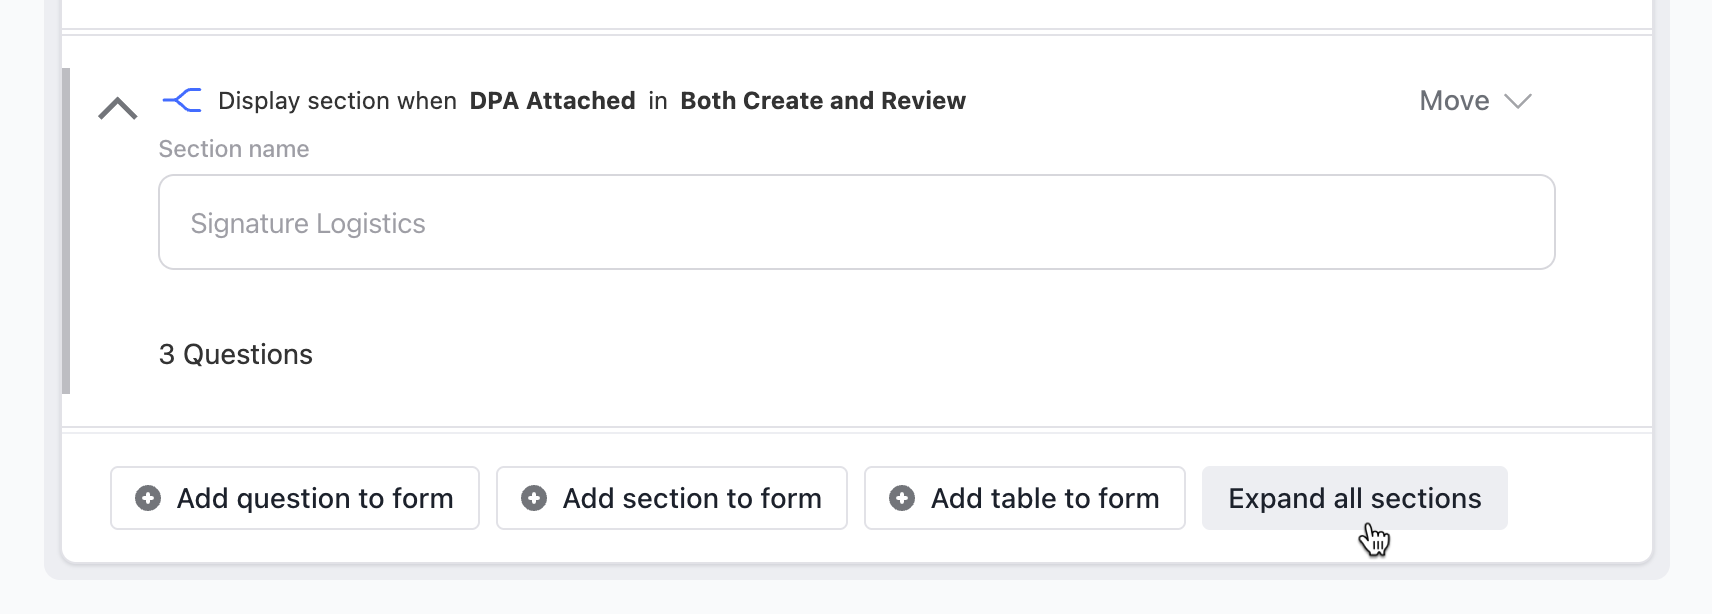Select the gray section handle bar
This screenshot has width=1712, height=614.
(66, 231)
